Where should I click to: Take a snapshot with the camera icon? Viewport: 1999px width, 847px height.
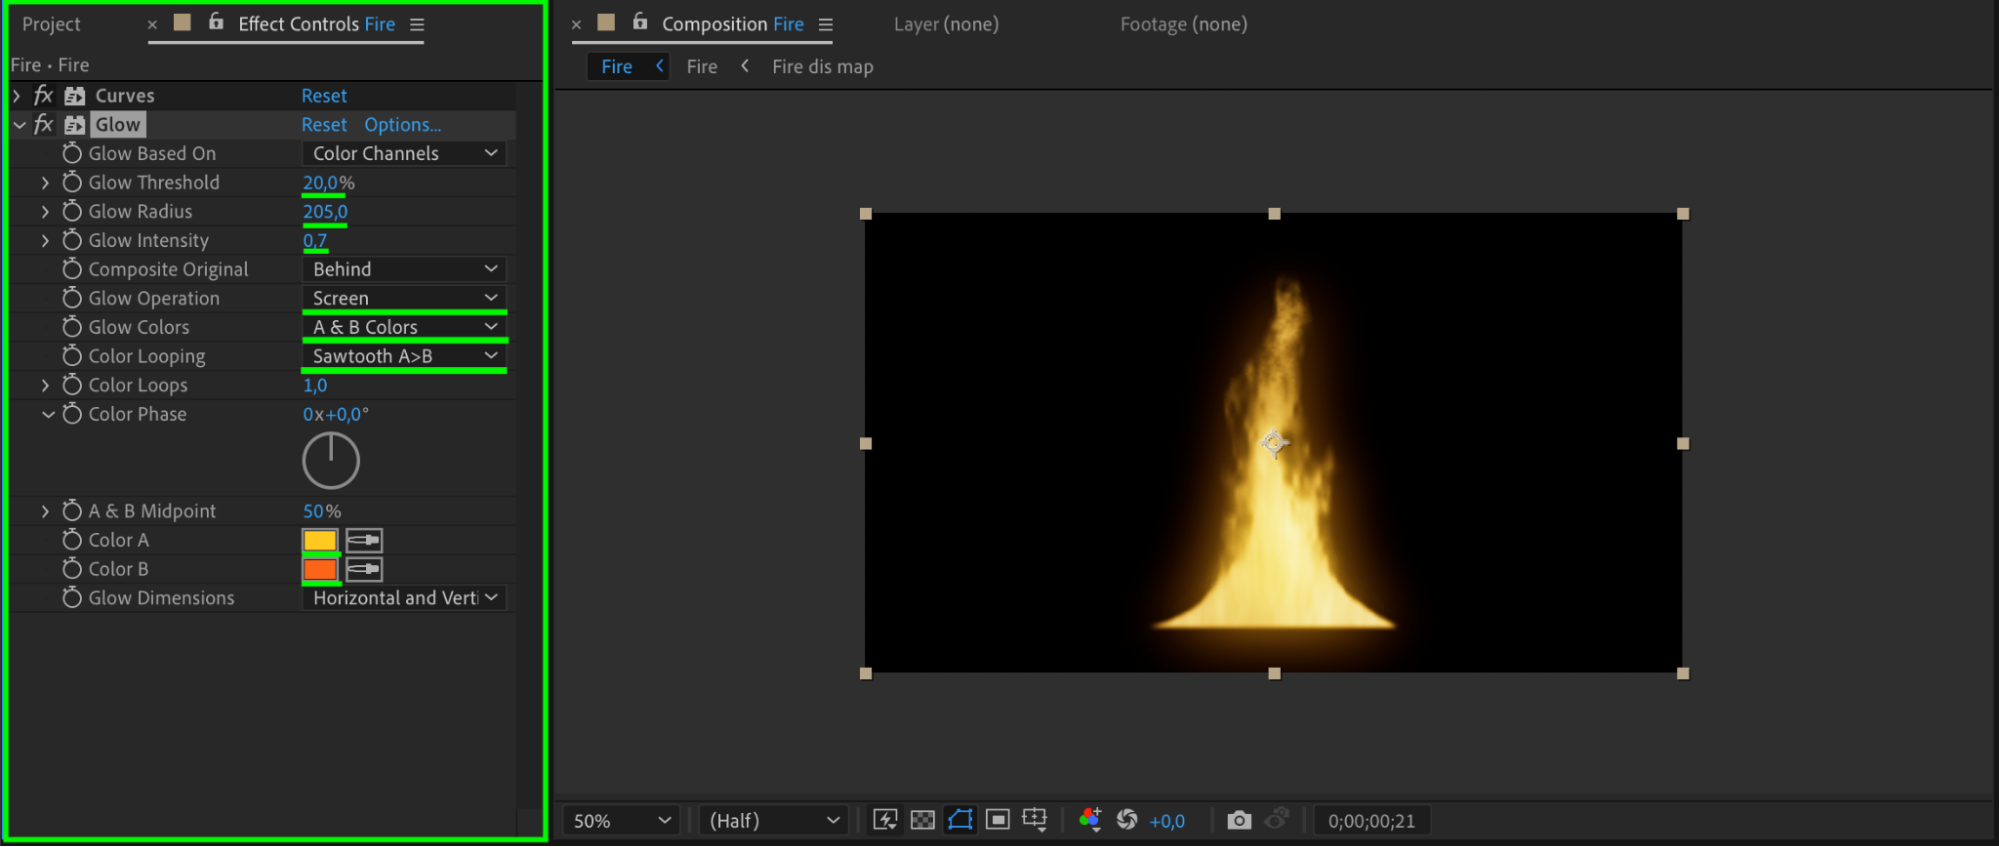tap(1238, 820)
